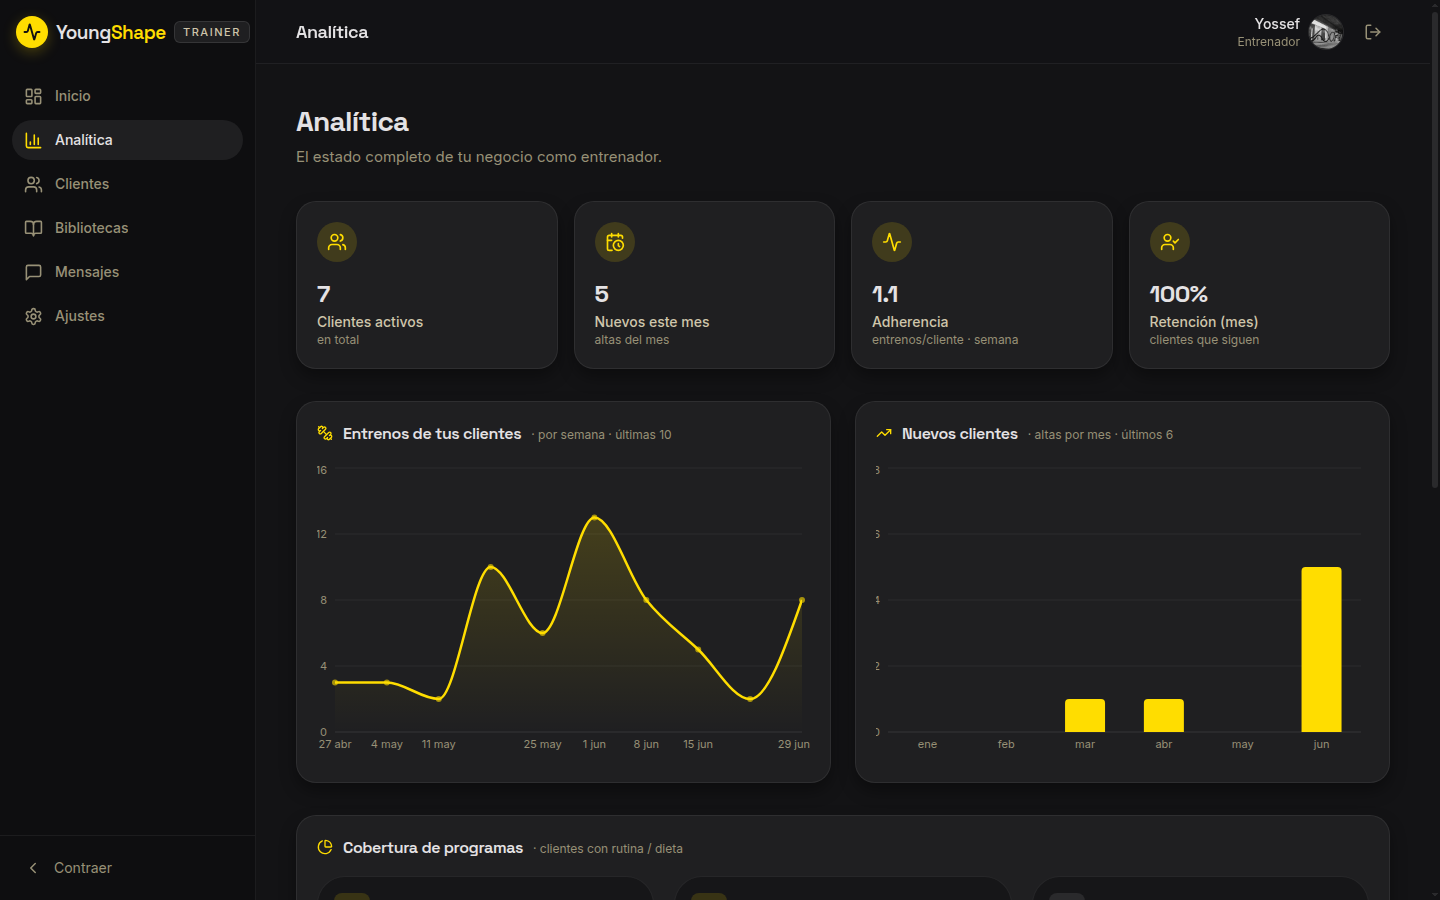
Task: Click the YoungShape pulse logo icon
Action: (x=32, y=32)
